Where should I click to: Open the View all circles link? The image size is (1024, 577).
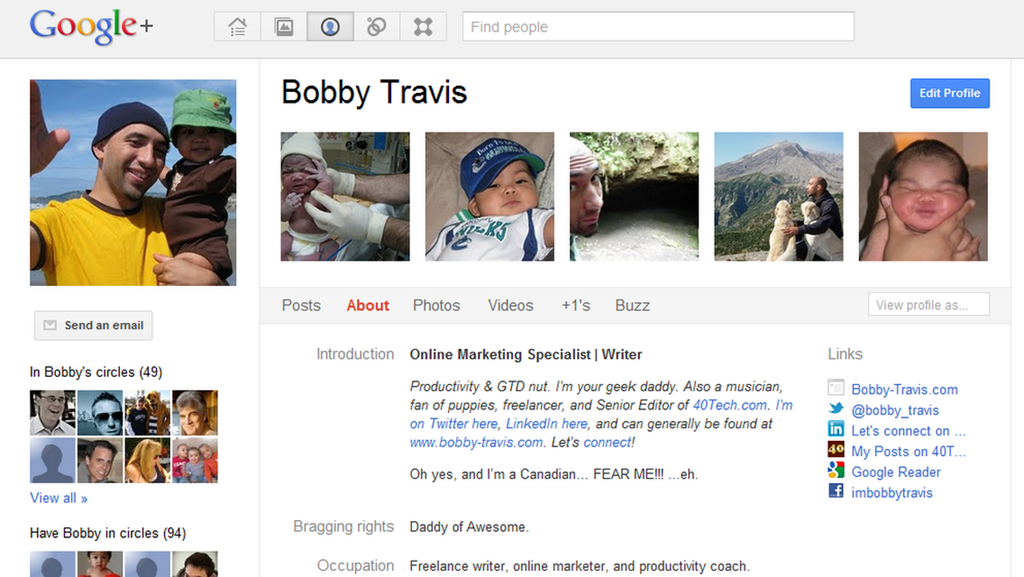pos(58,498)
